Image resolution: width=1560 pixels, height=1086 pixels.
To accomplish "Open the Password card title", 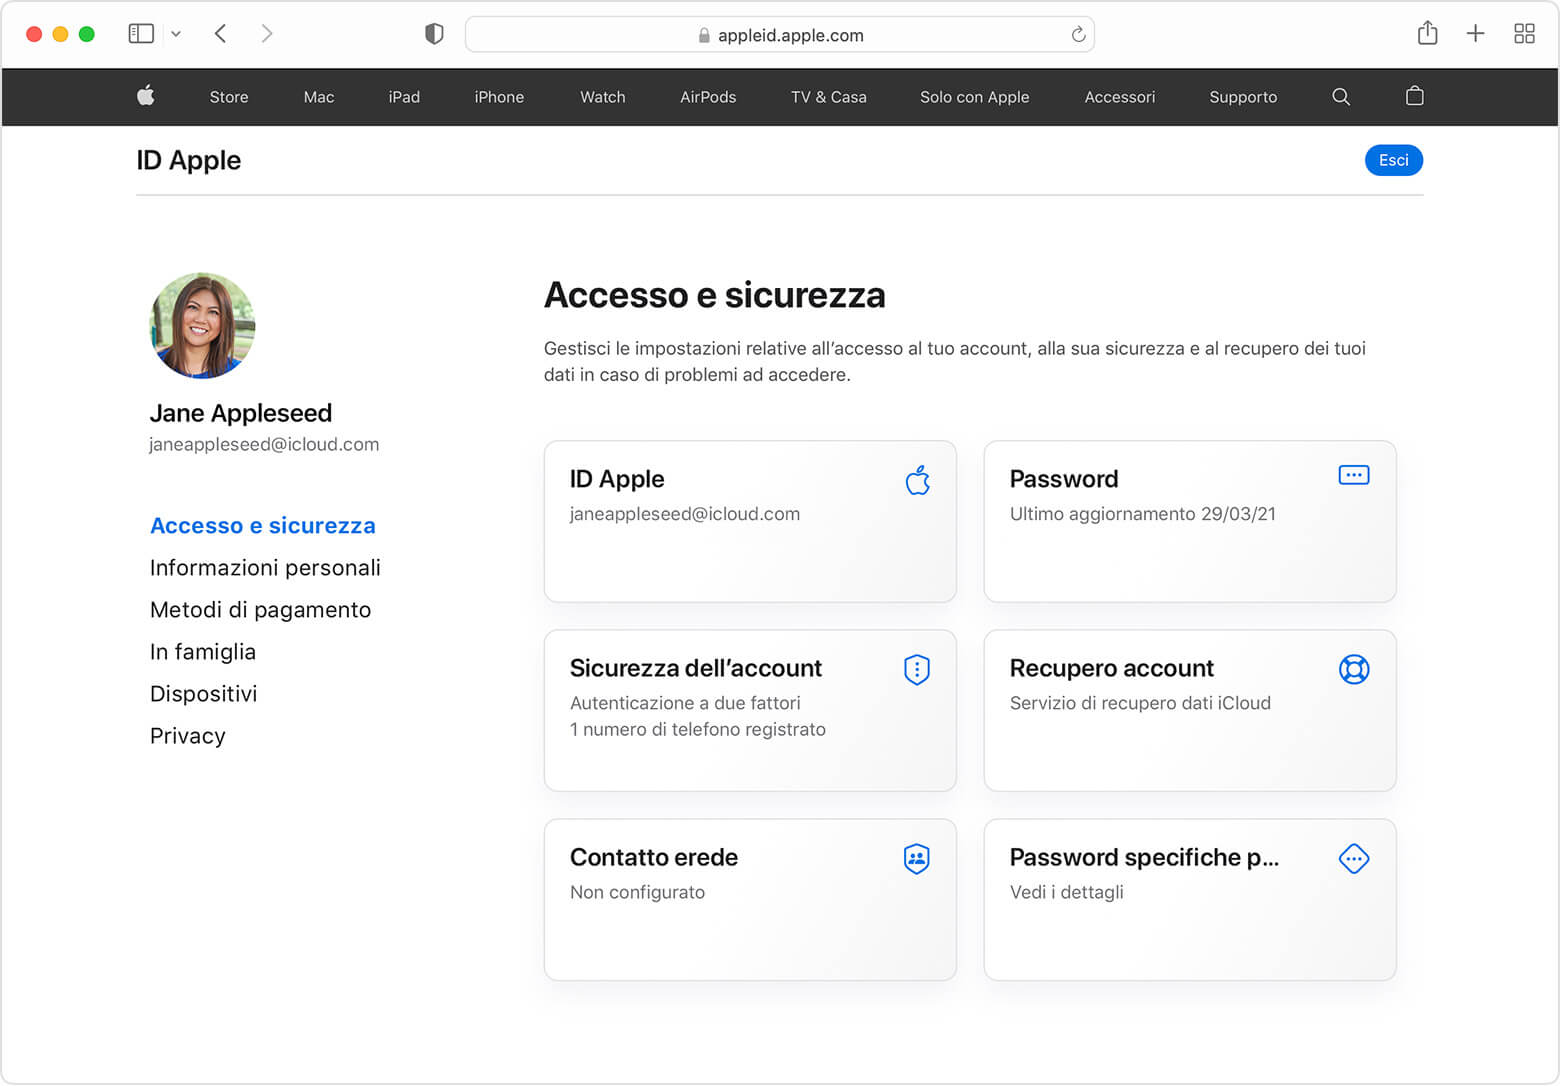I will click(x=1064, y=479).
